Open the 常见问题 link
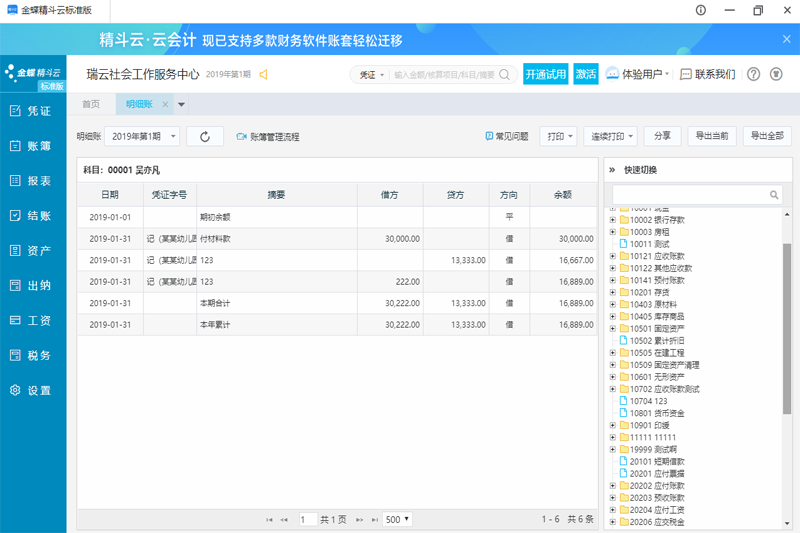Image resolution: width=800 pixels, height=533 pixels. point(507,136)
